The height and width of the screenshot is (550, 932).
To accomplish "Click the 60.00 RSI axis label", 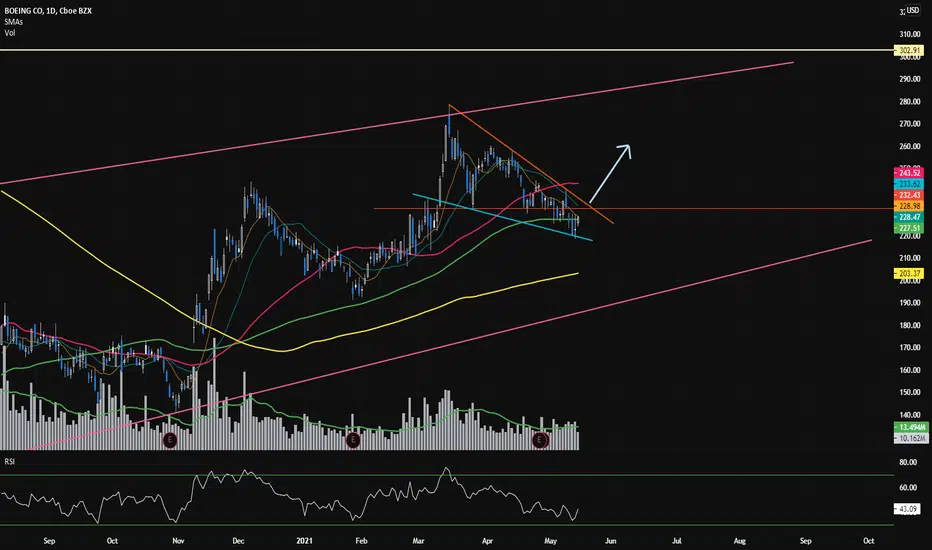I will tap(908, 488).
